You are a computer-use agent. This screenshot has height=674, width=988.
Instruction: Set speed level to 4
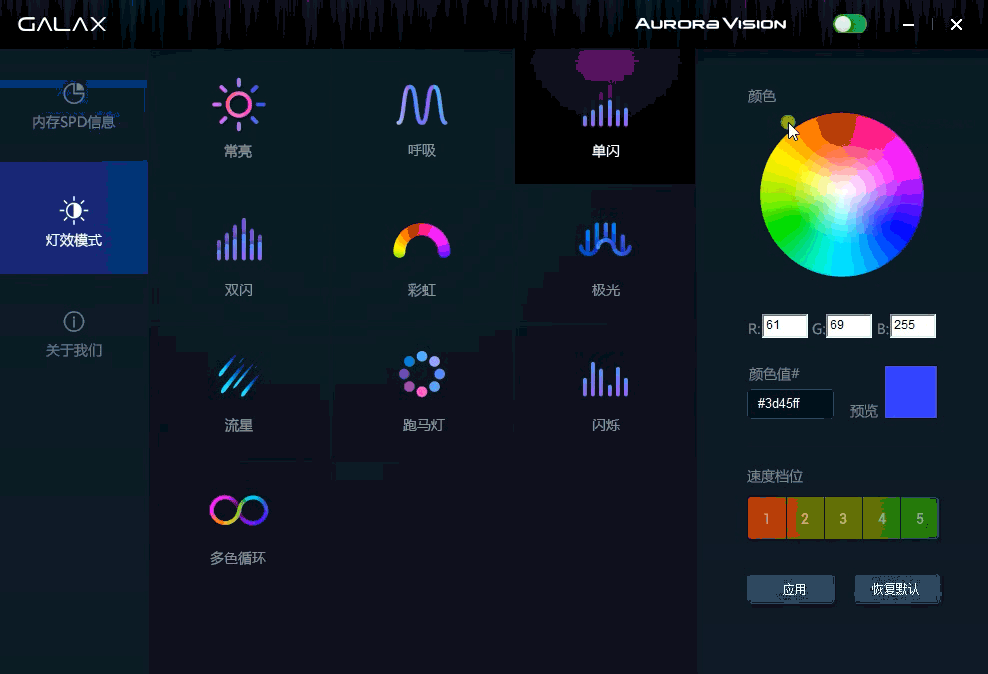pyautogui.click(x=882, y=518)
